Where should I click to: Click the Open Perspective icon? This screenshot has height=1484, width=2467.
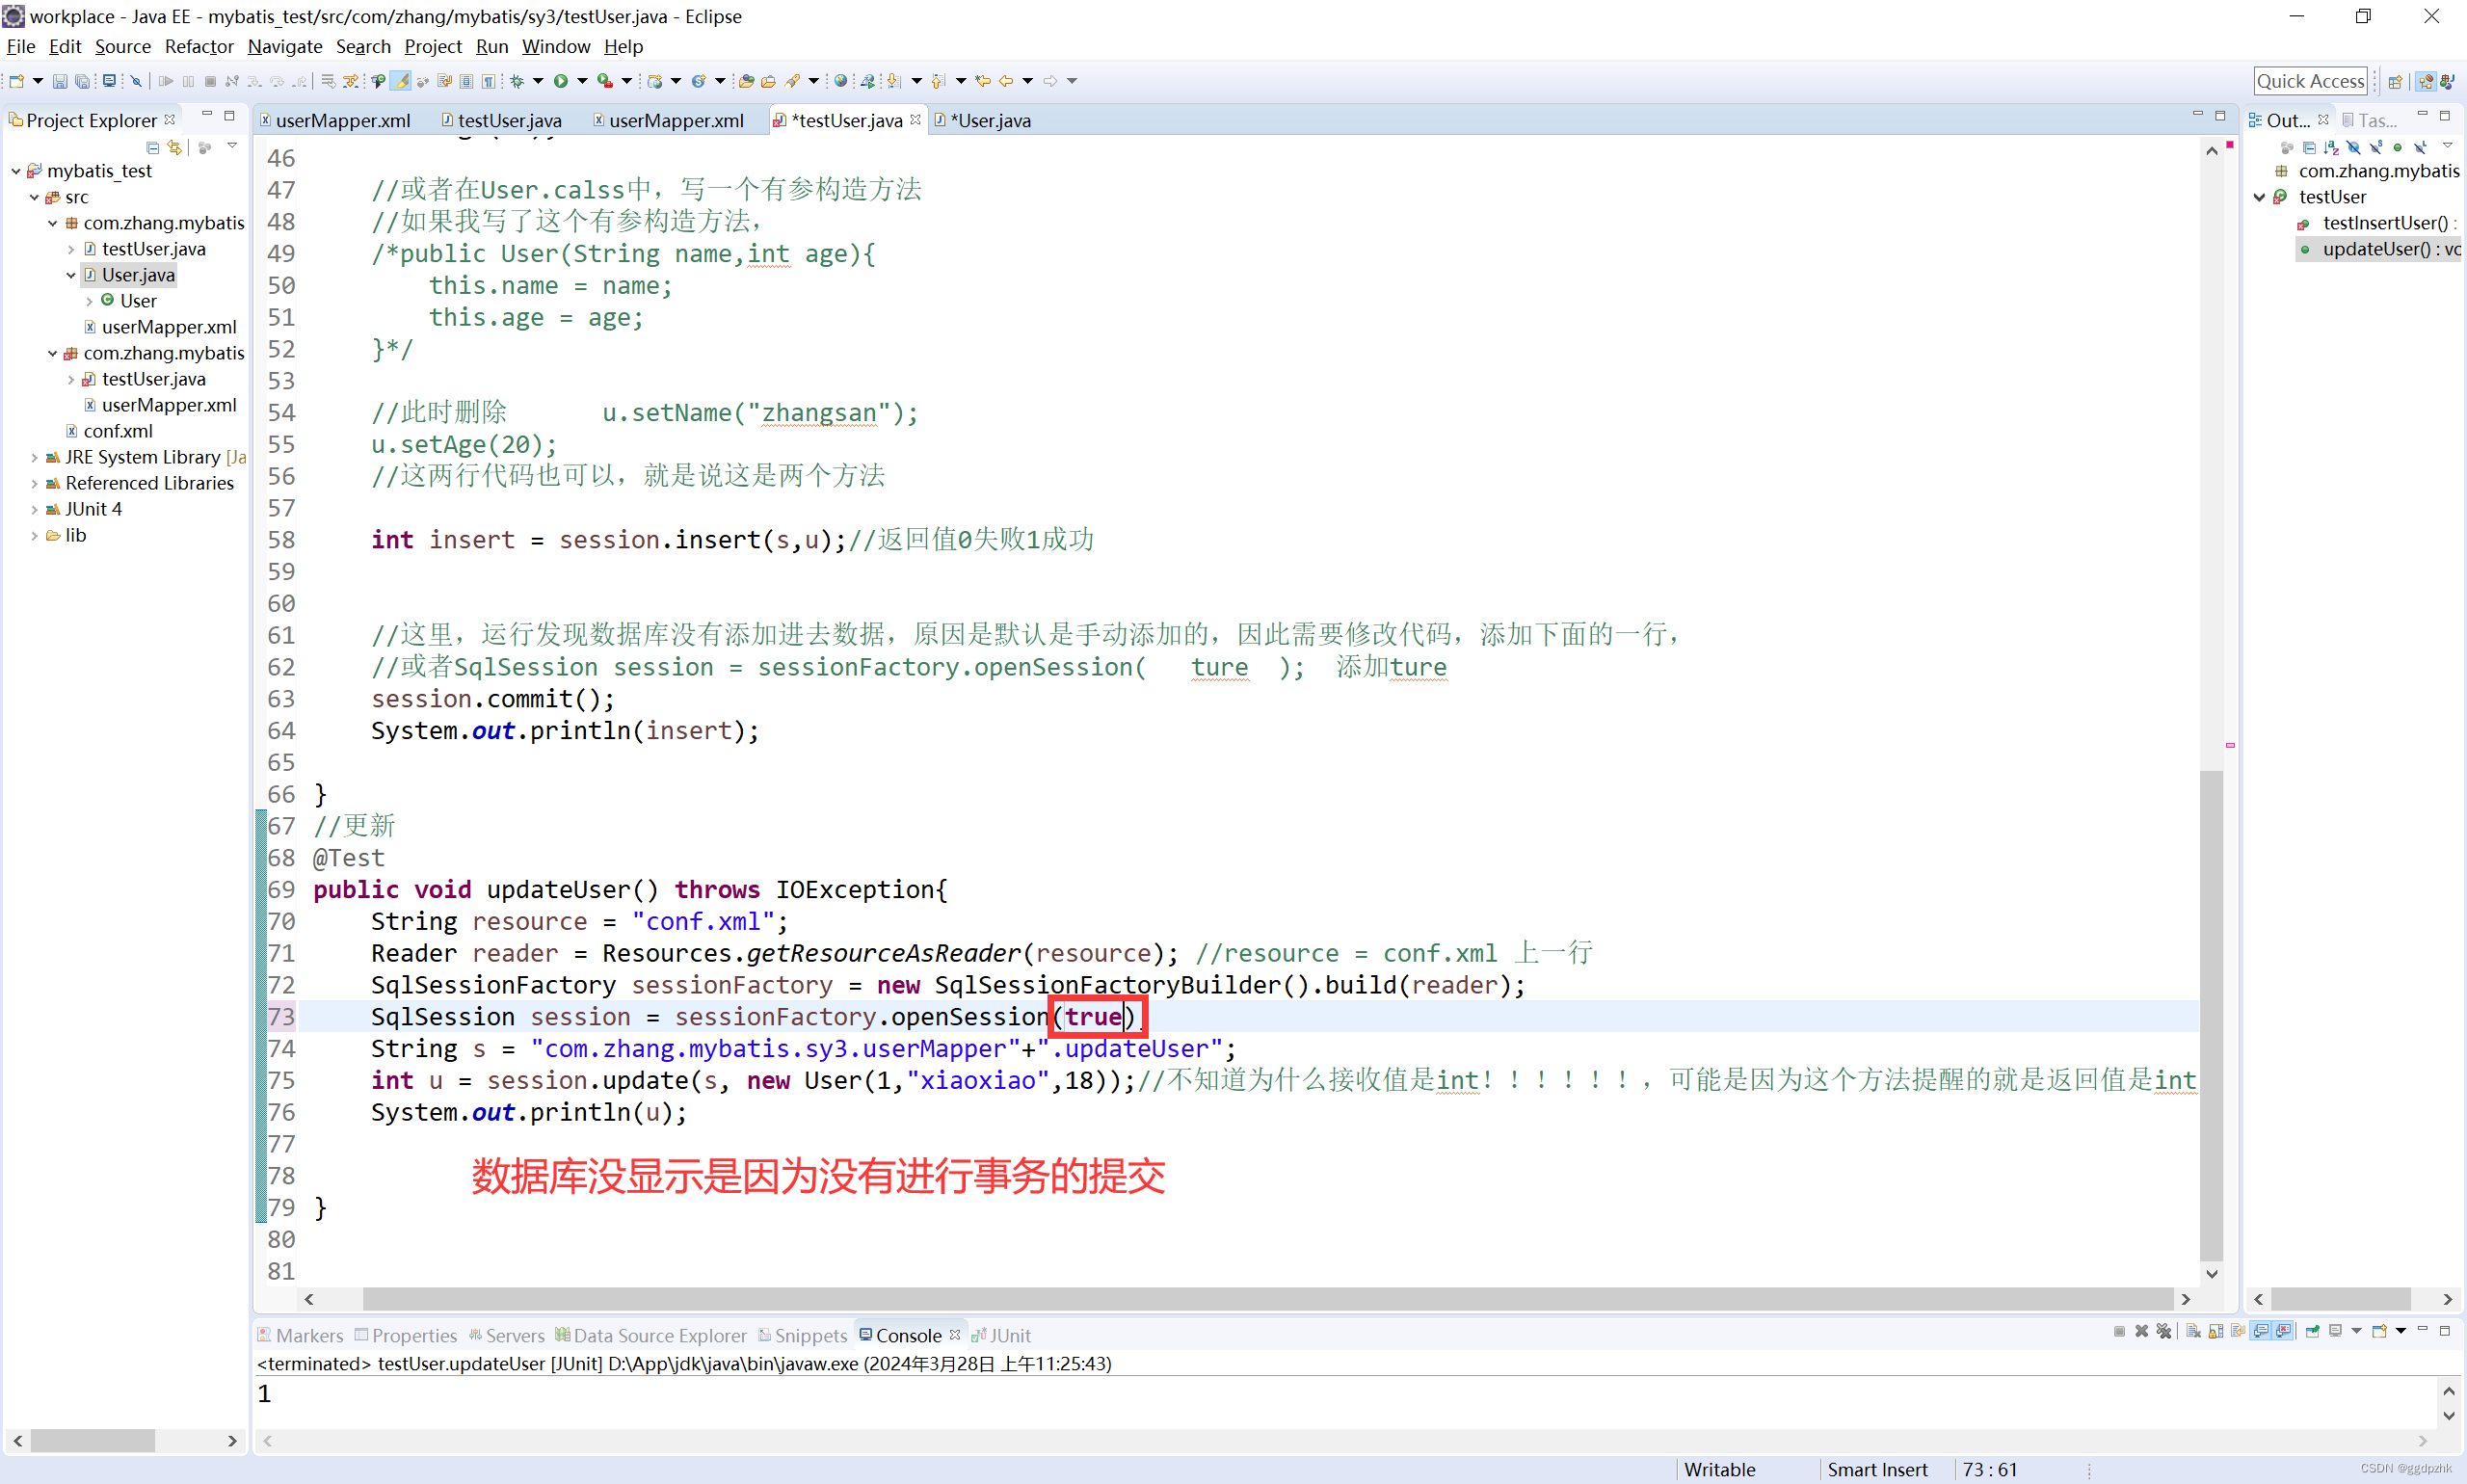[x=2395, y=81]
